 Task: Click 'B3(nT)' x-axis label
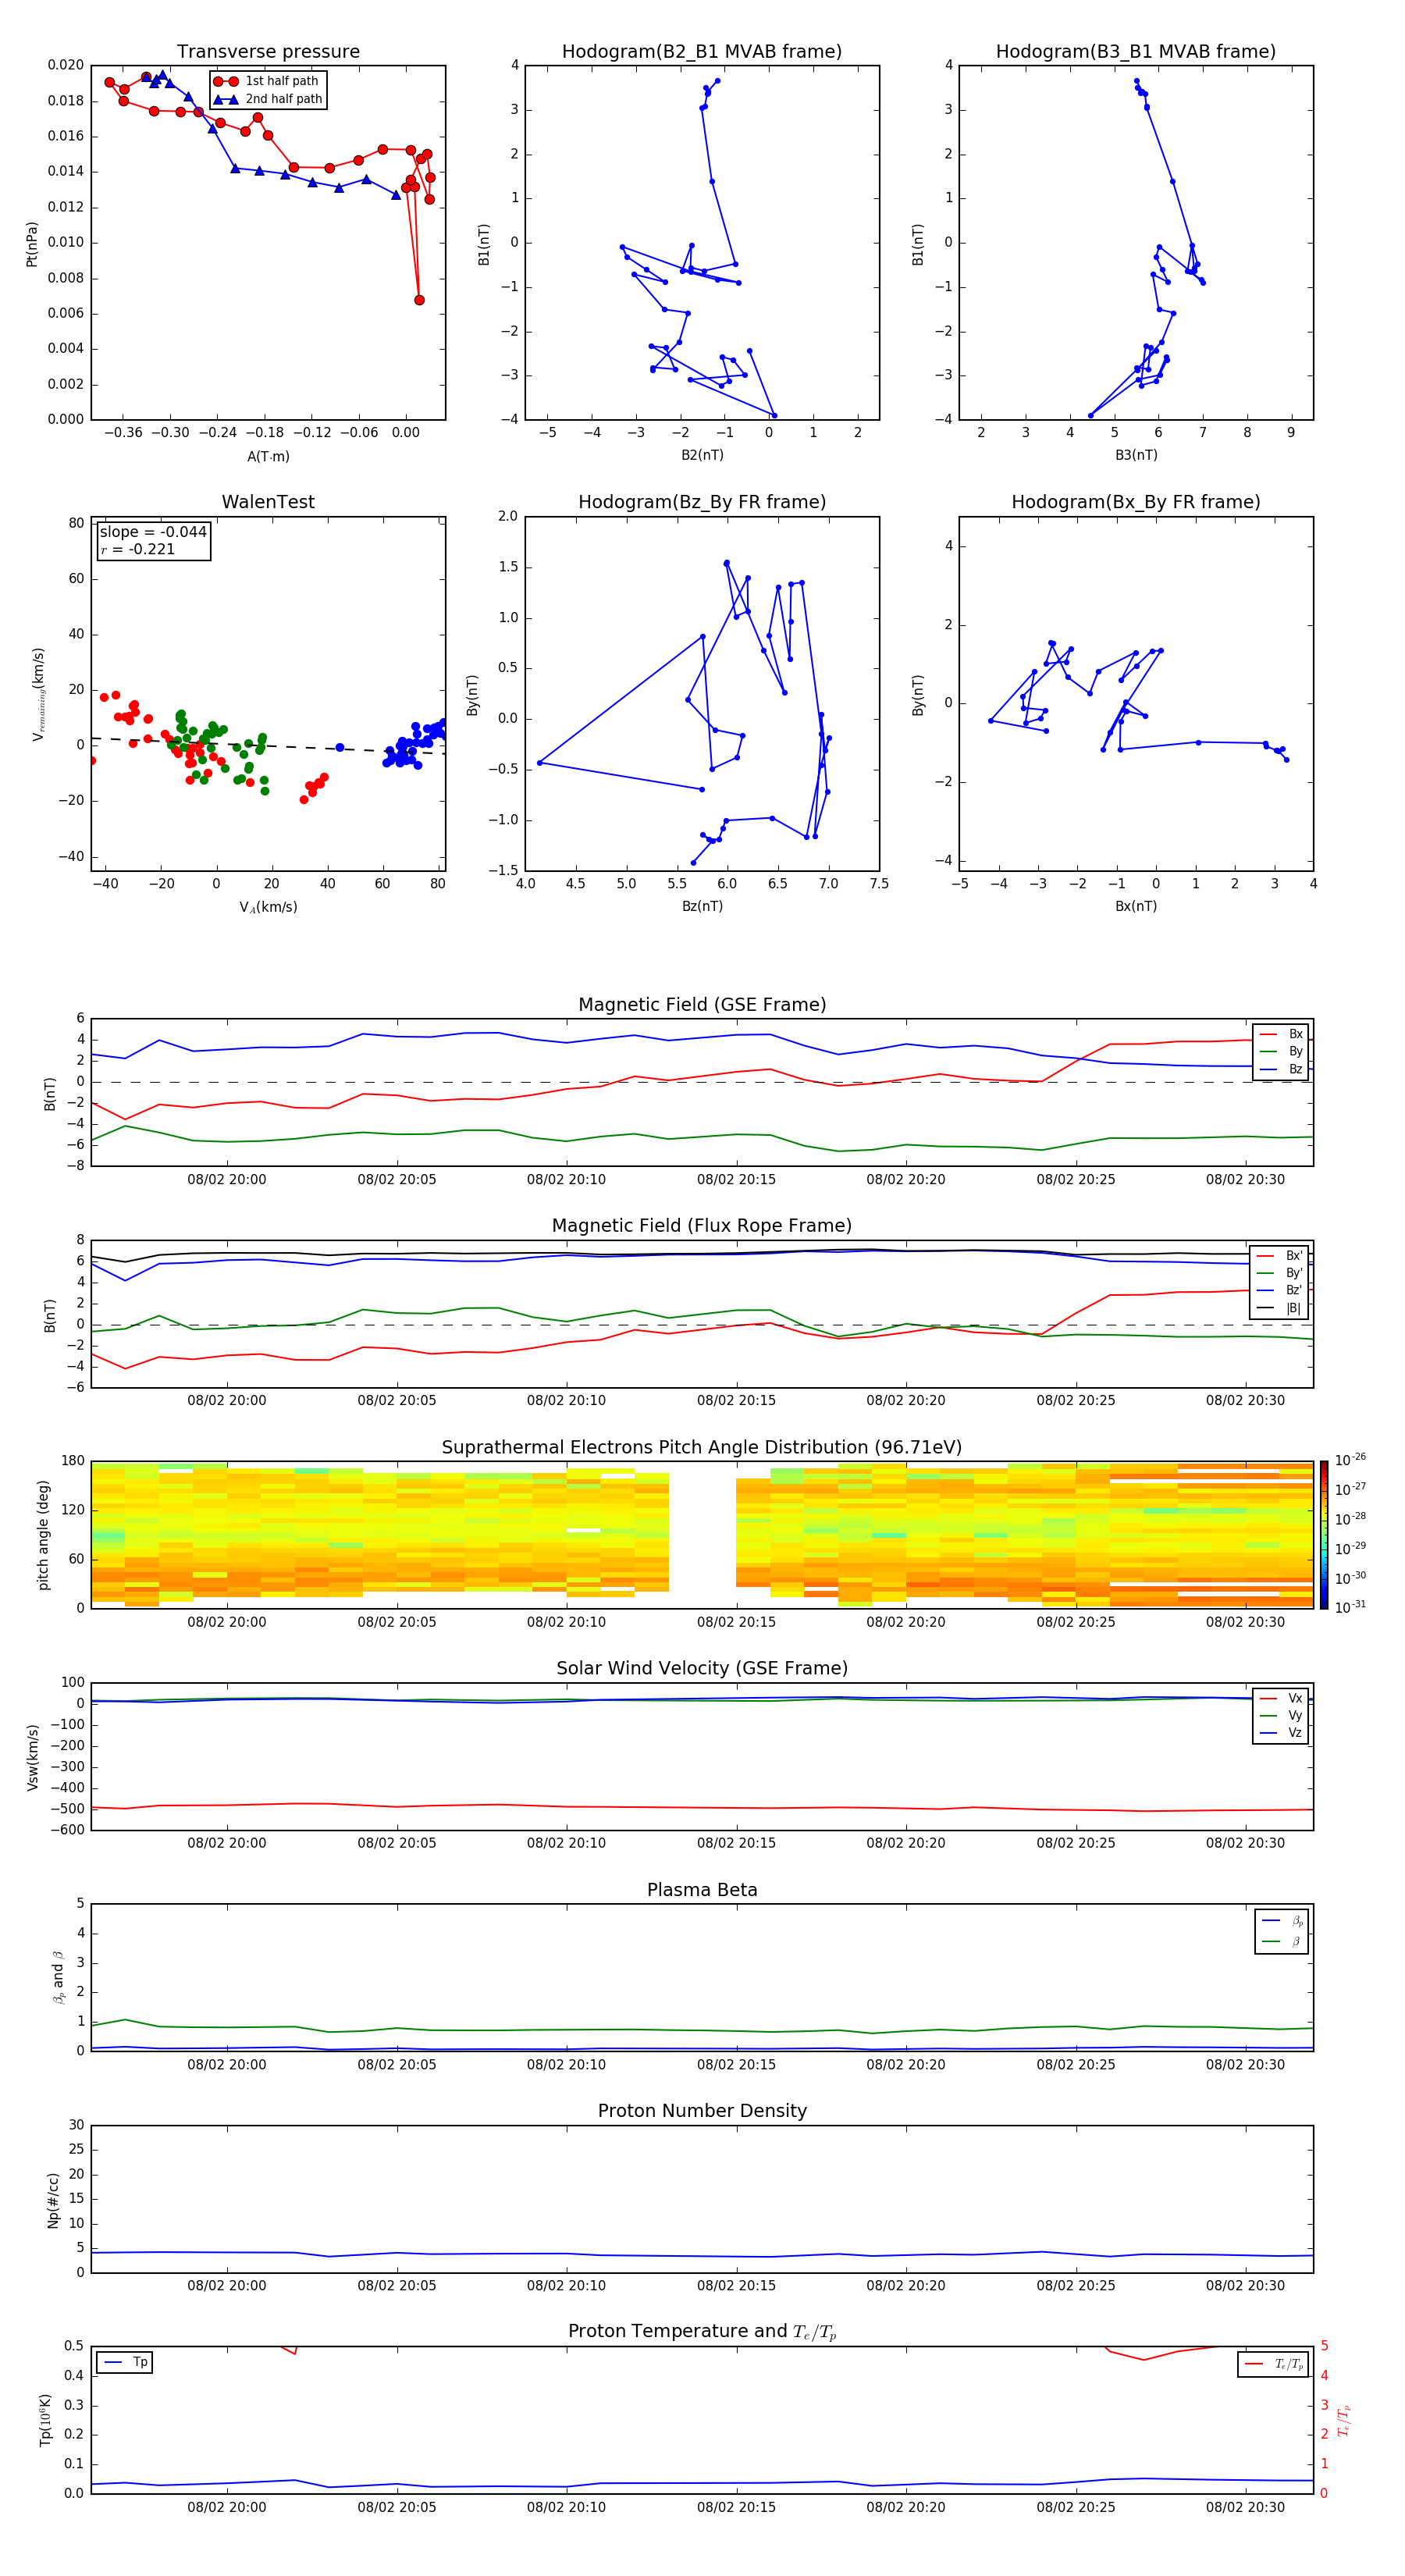point(1136,455)
